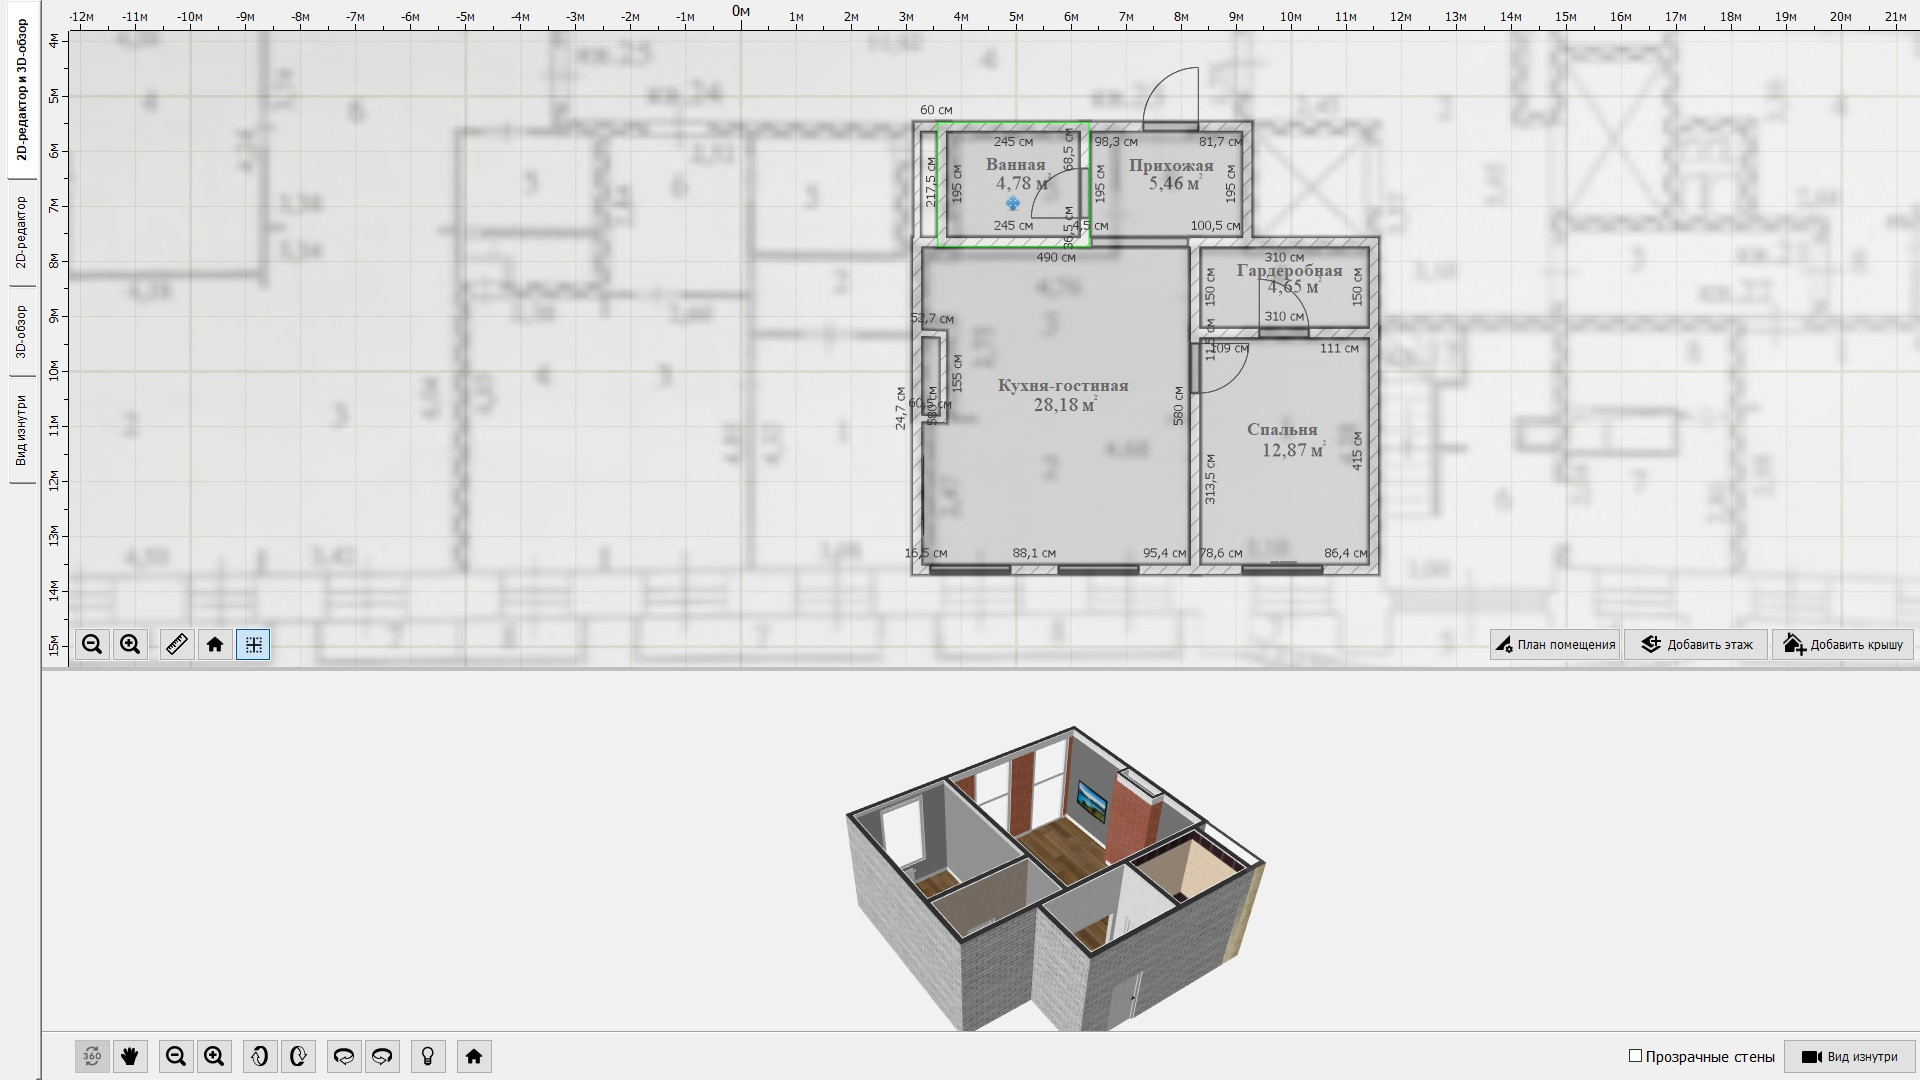Zoom in the 3D preview
Screen dimensions: 1920x1080
214,1057
